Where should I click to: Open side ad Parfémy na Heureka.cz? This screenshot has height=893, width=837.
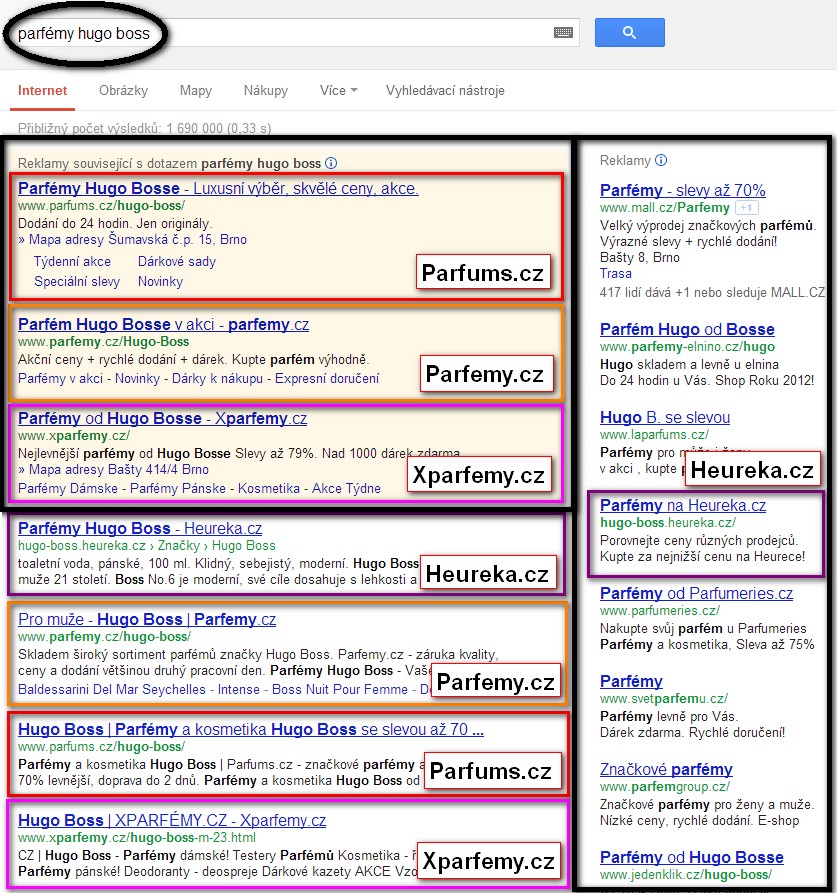(x=683, y=505)
